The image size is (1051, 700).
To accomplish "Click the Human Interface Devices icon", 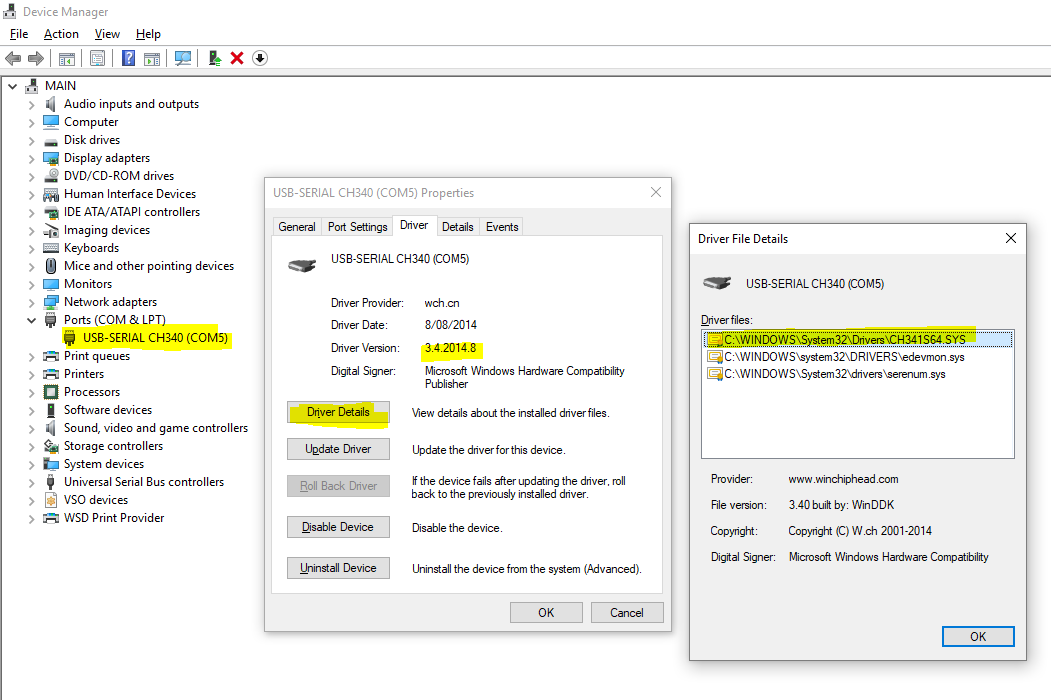I will click(51, 194).
